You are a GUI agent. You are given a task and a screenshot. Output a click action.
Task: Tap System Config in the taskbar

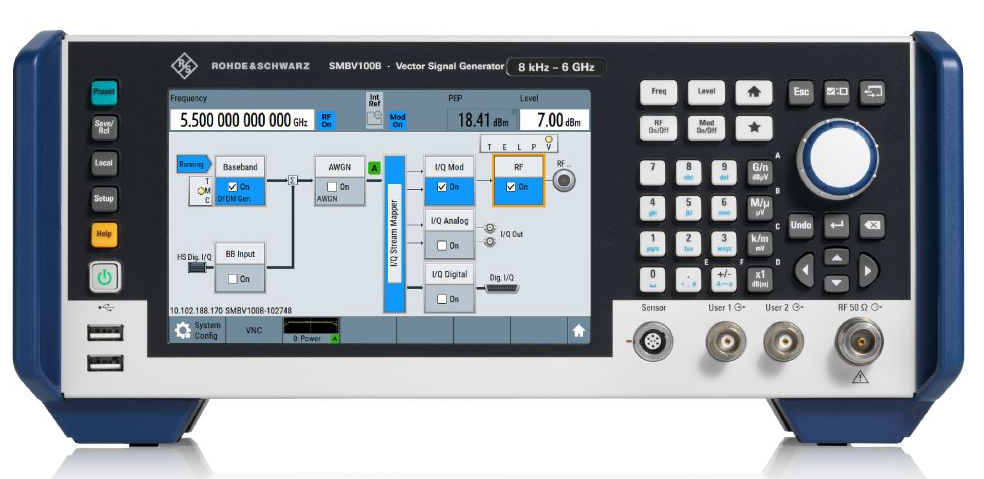click(198, 330)
